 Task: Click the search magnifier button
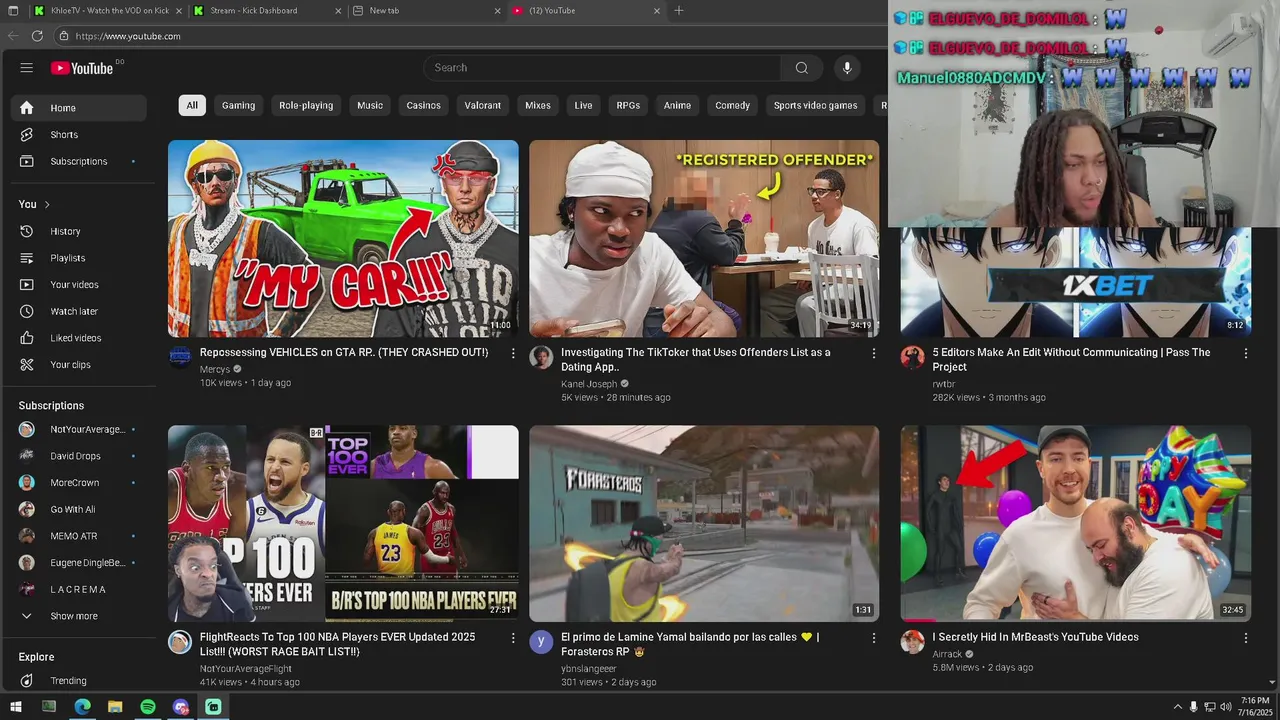pyautogui.click(x=801, y=68)
